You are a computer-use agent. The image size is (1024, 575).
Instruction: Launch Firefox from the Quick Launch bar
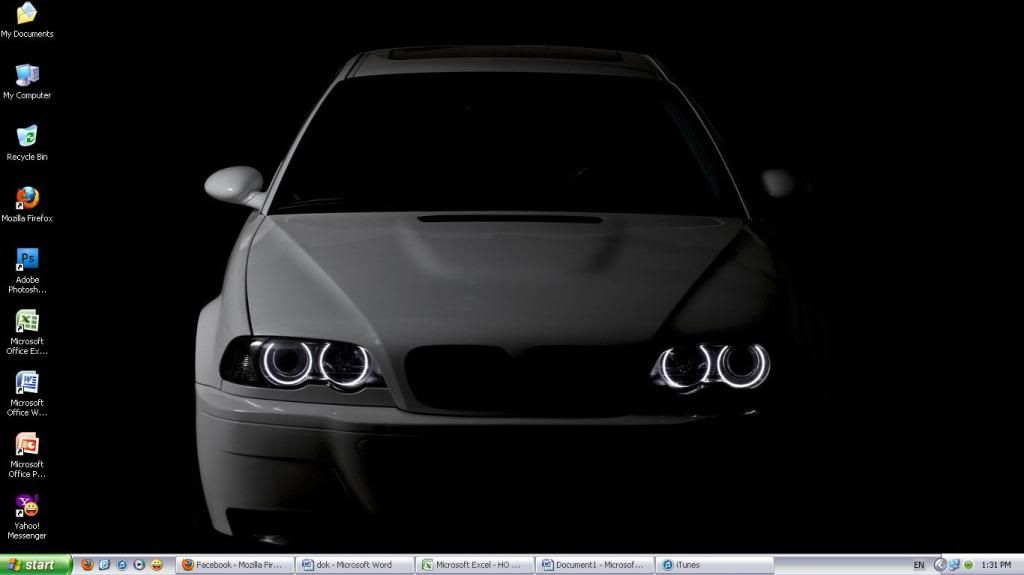[87, 565]
